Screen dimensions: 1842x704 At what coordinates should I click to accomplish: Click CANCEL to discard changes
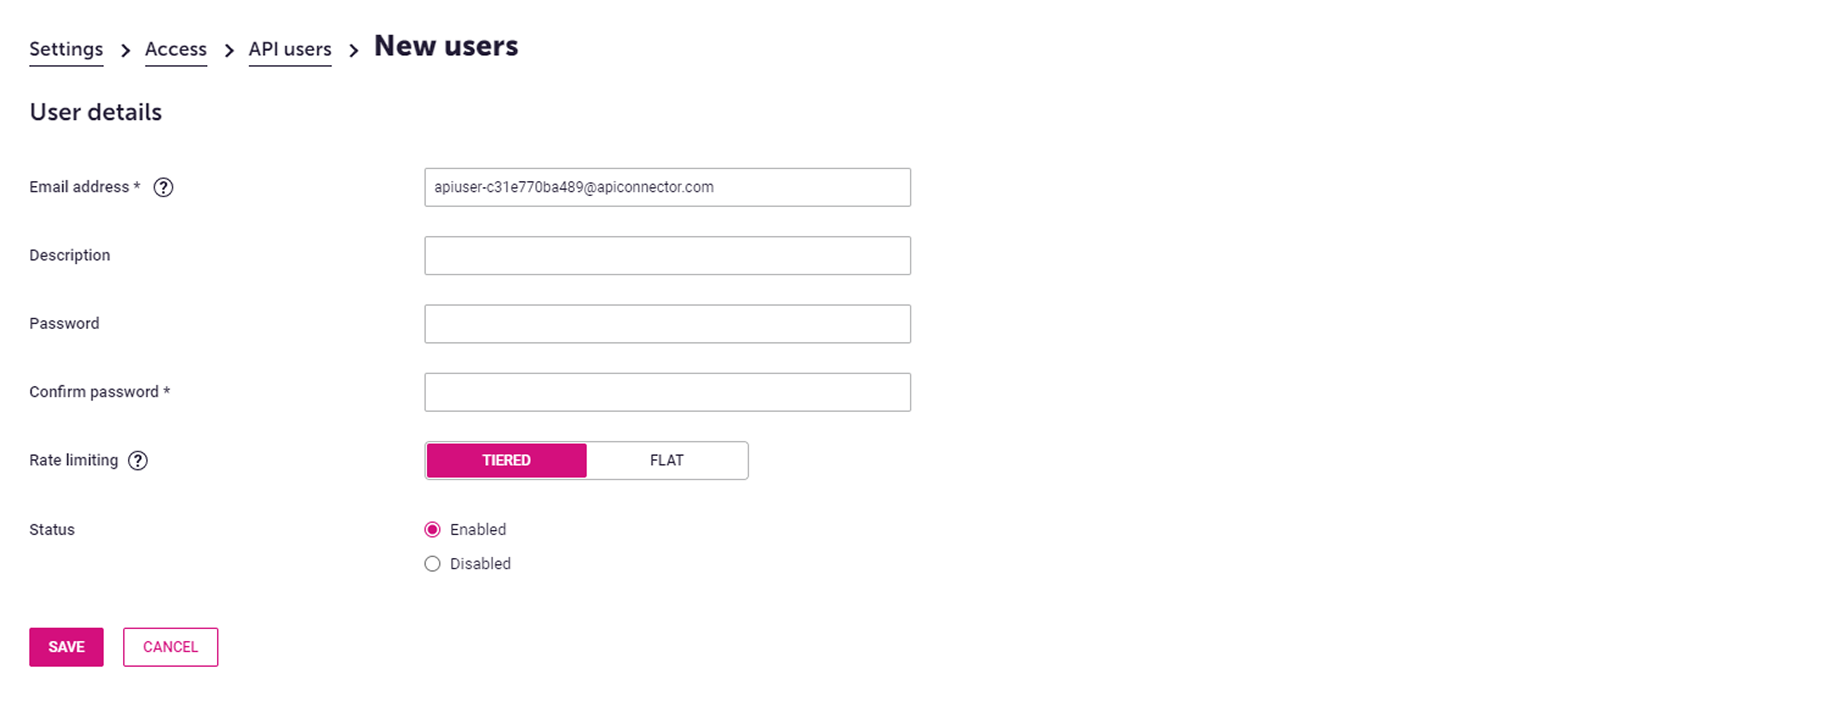coord(170,646)
